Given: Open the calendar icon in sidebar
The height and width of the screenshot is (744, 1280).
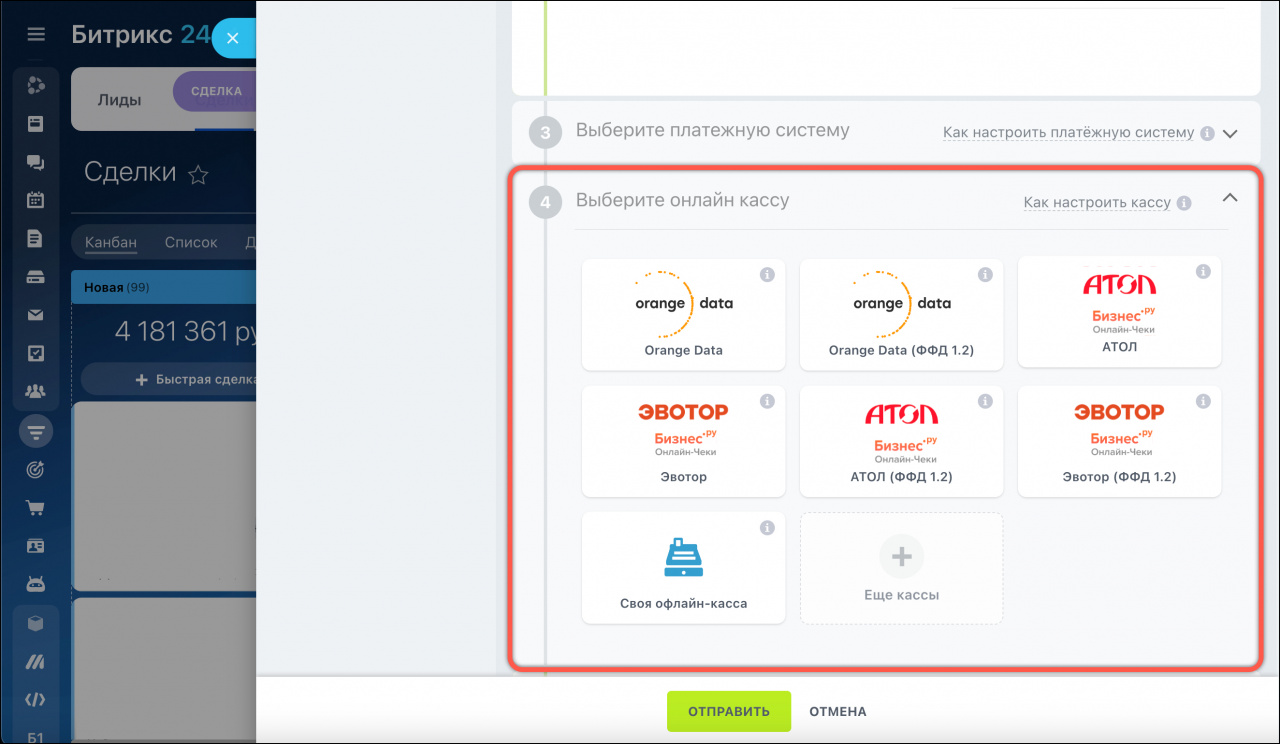Looking at the screenshot, I should (35, 199).
